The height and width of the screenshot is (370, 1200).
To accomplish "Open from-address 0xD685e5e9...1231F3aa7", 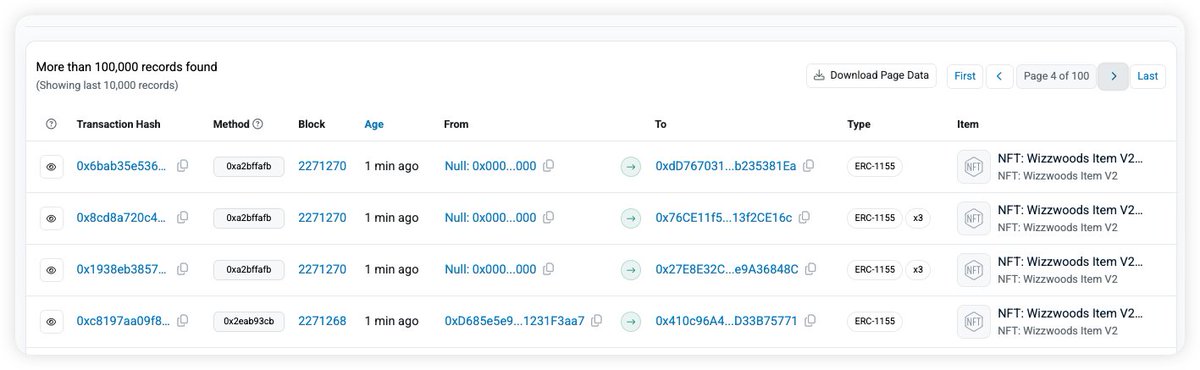I will tap(514, 322).
